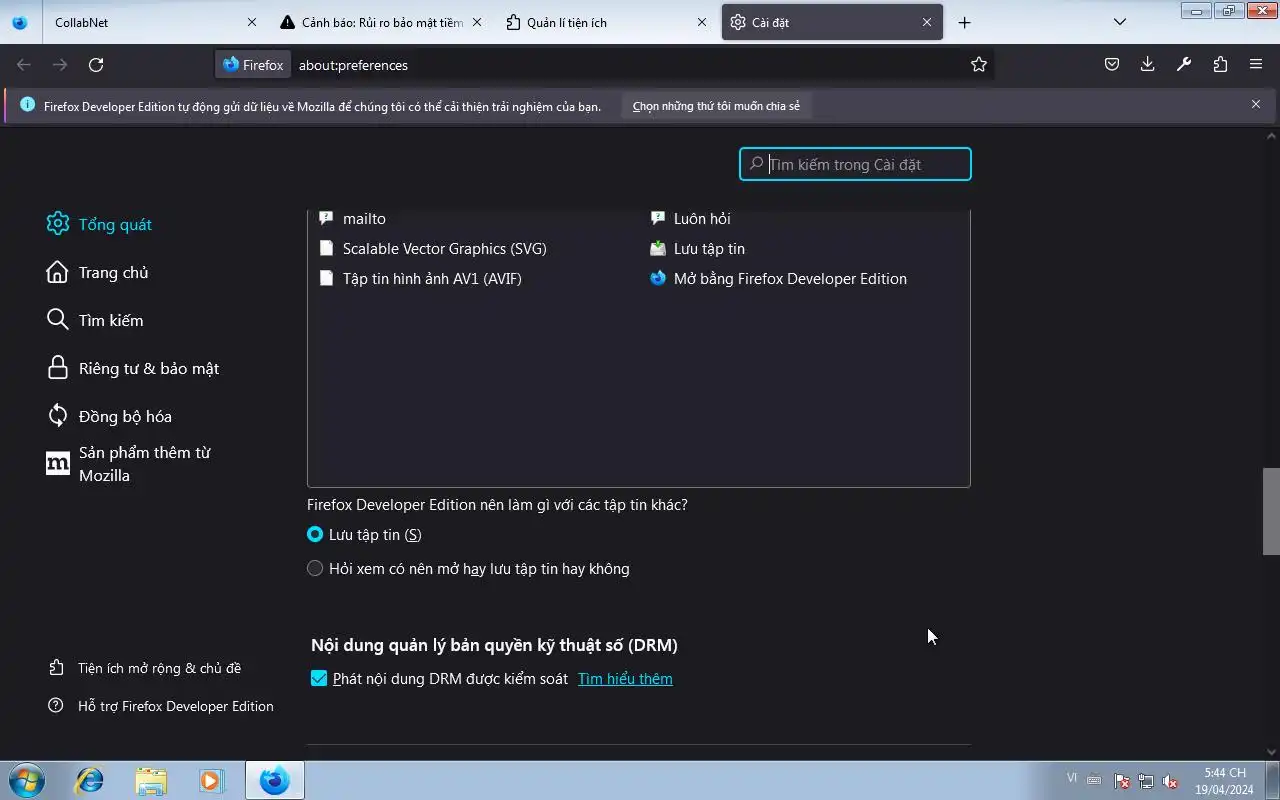Open Sản phẩm thêm từ Mozilla category
This screenshot has height=800, width=1280.
(130, 464)
